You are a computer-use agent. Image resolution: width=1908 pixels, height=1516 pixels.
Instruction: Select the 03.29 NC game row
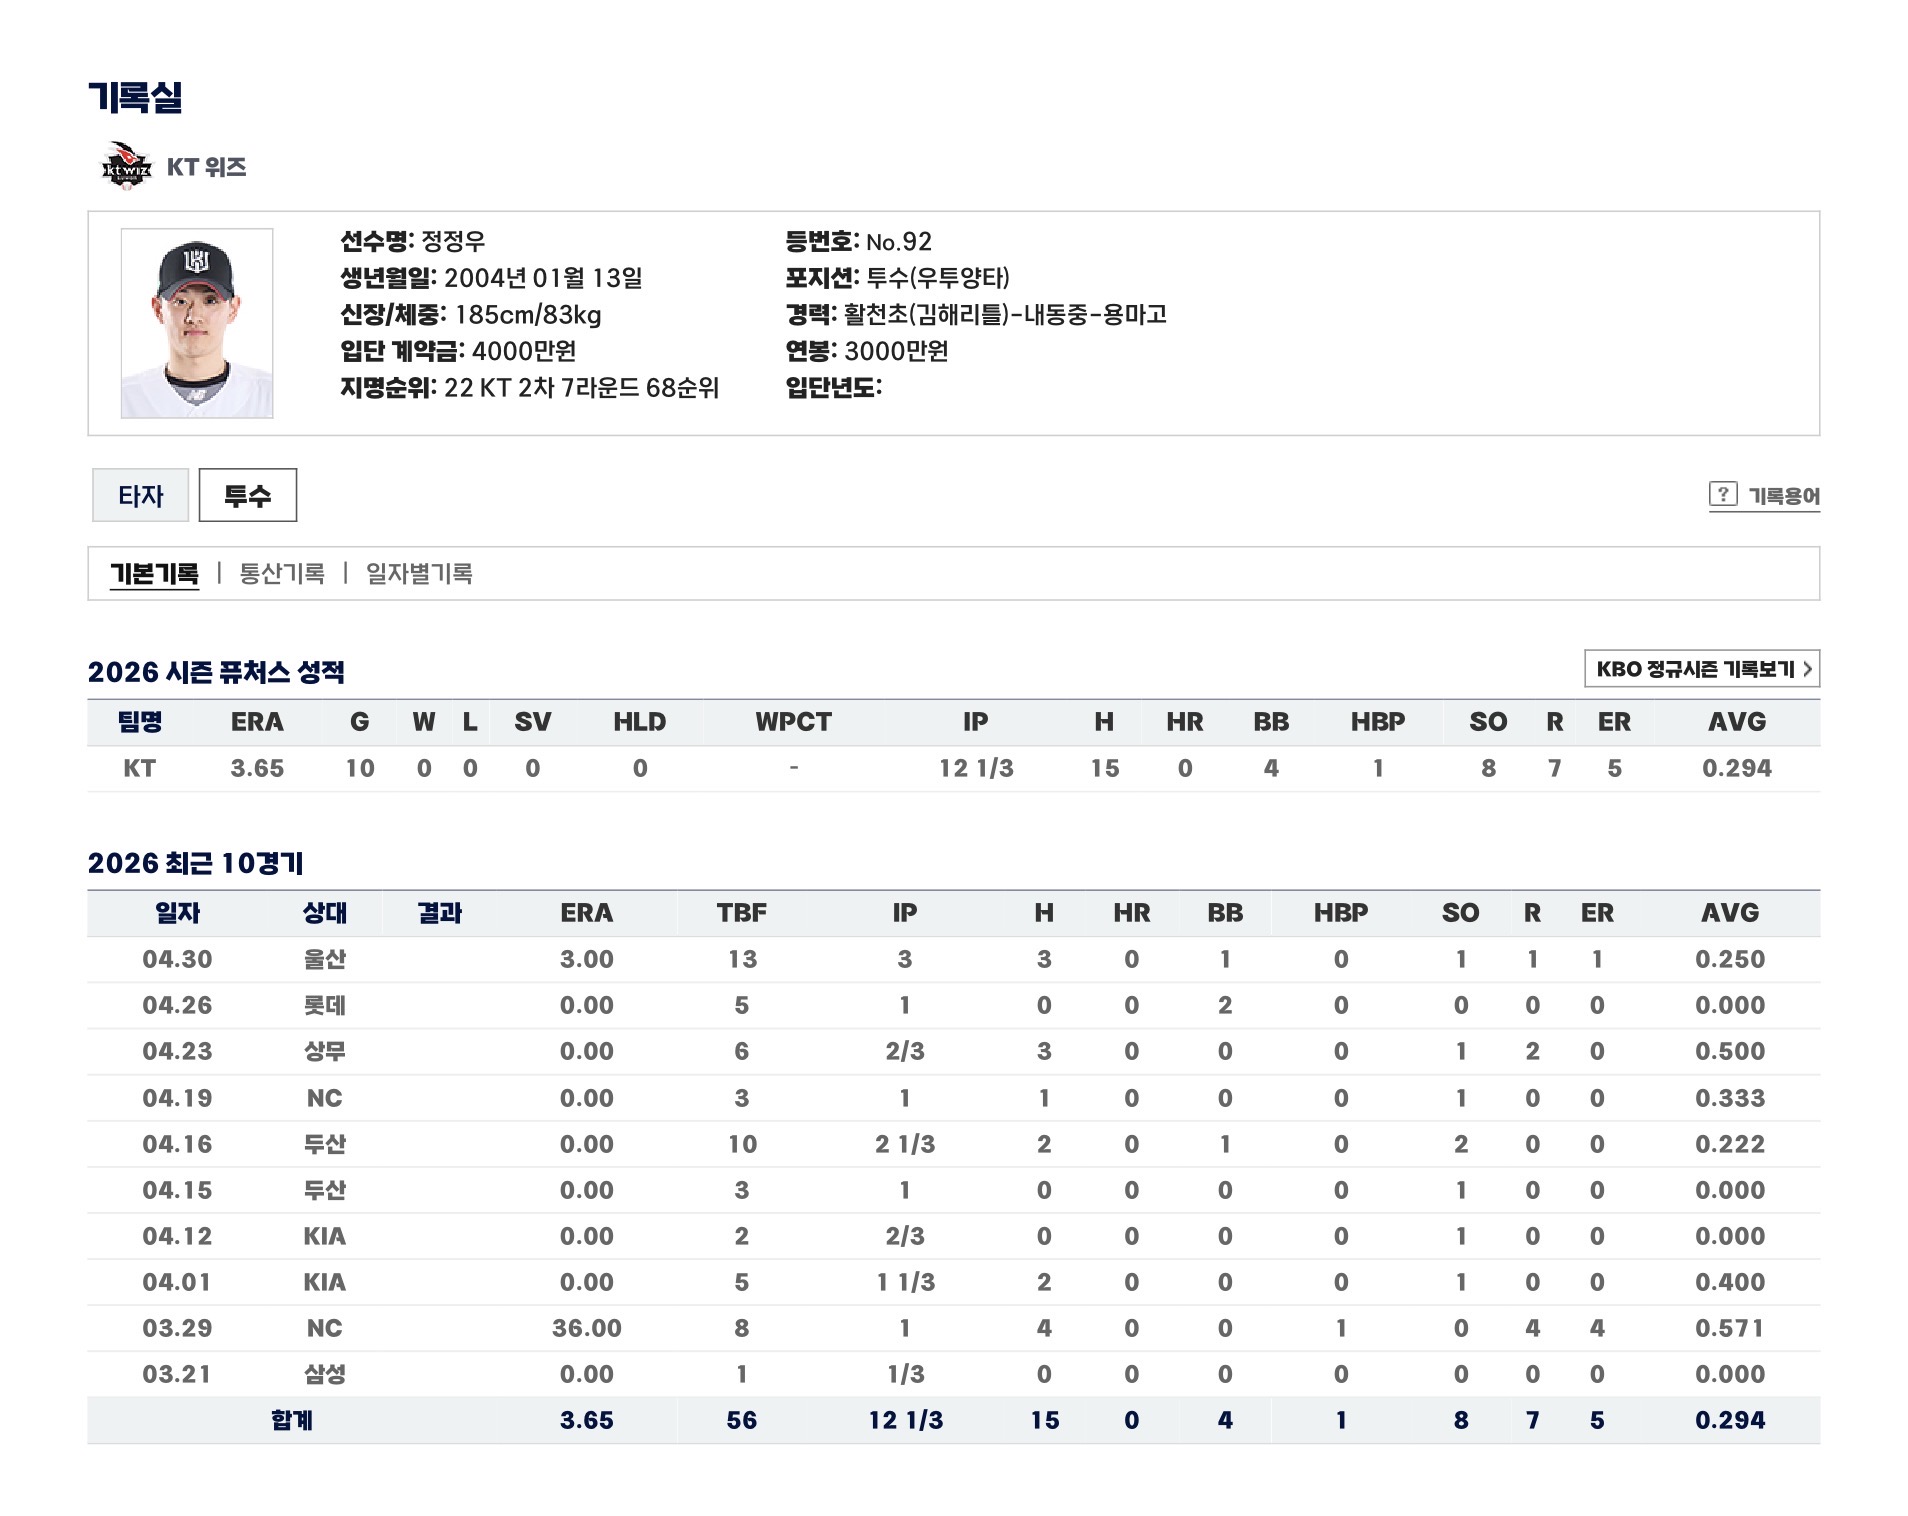[x=953, y=1329]
